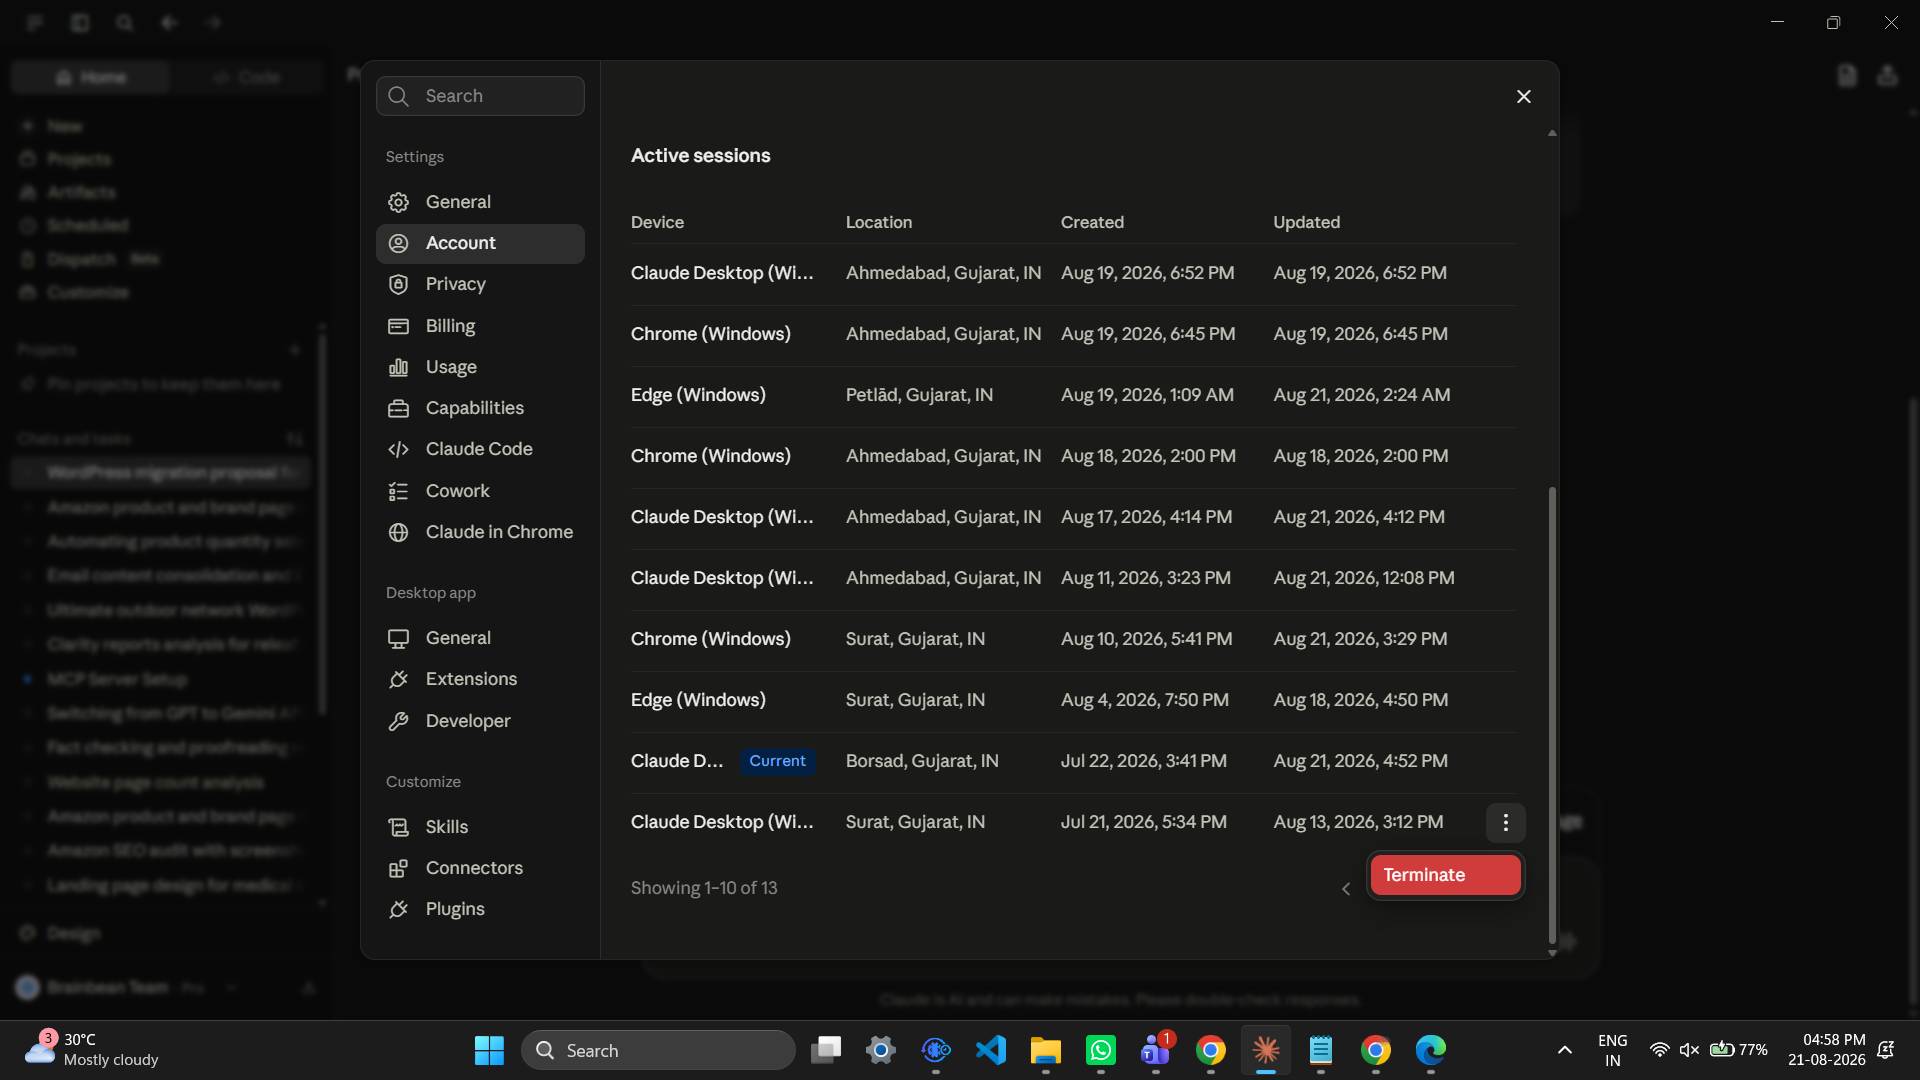Select Cowork in settings sidebar

click(x=480, y=491)
